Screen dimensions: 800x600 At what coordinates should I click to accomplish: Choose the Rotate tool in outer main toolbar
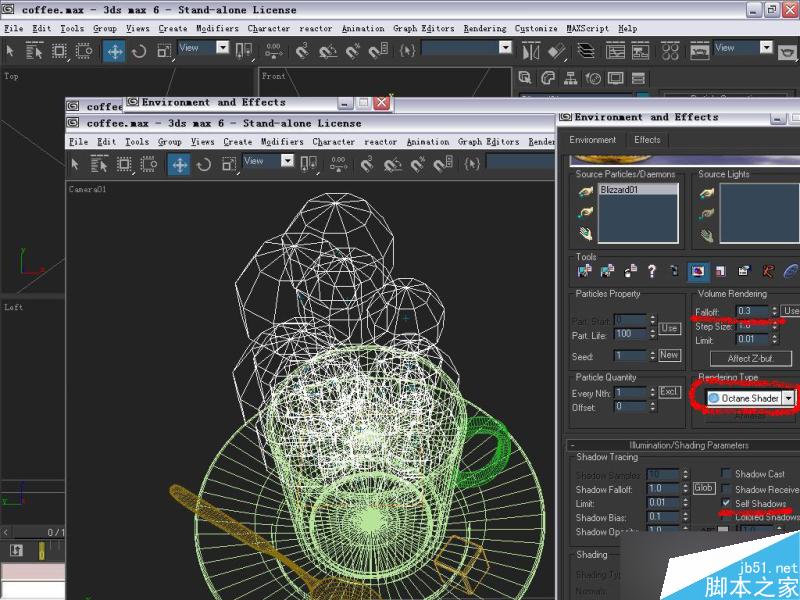[x=139, y=51]
